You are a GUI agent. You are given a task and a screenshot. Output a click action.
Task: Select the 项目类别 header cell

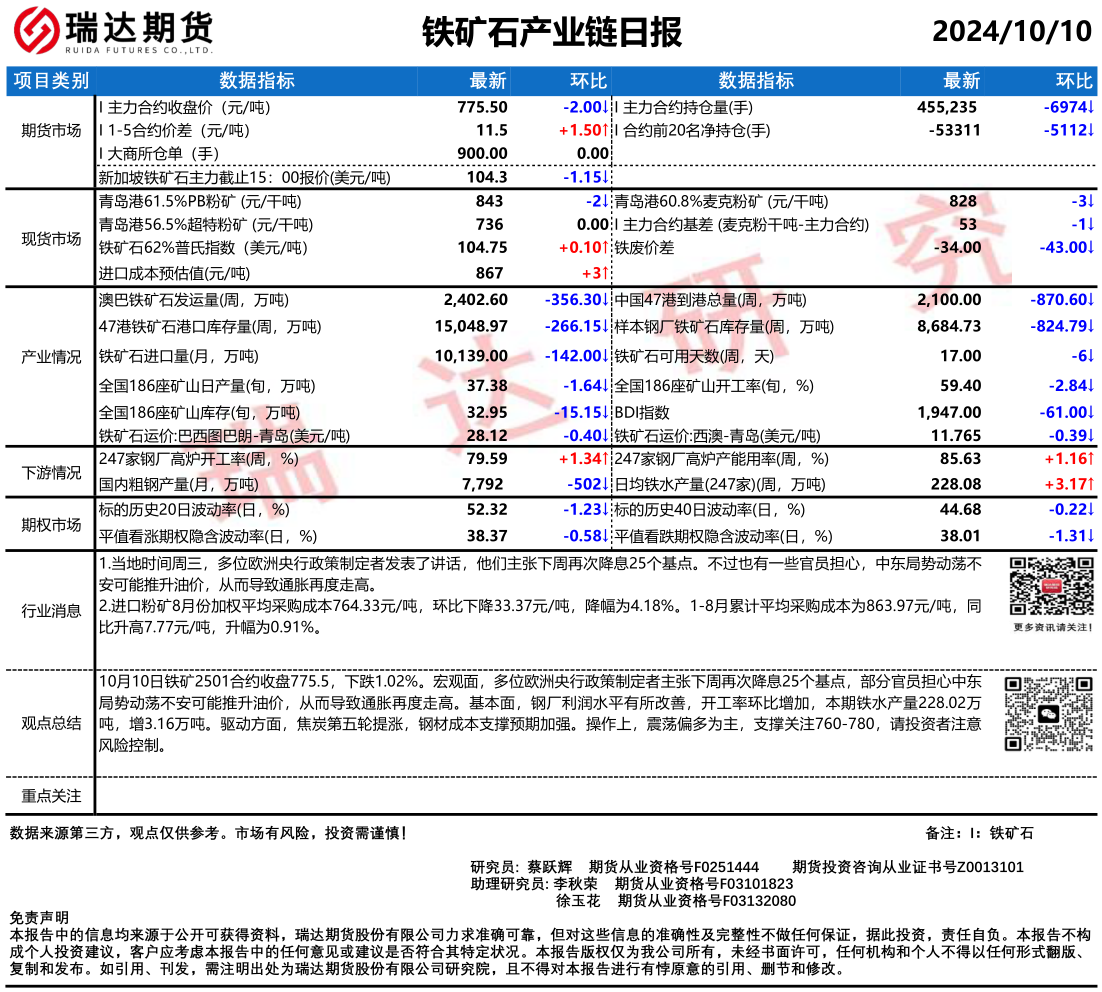52,82
